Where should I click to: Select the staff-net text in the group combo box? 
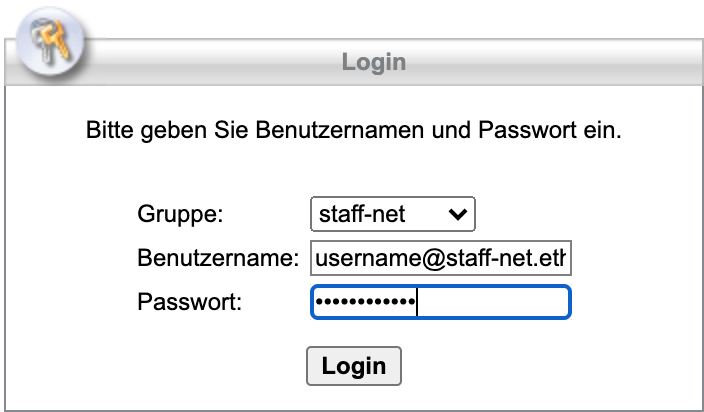362,214
